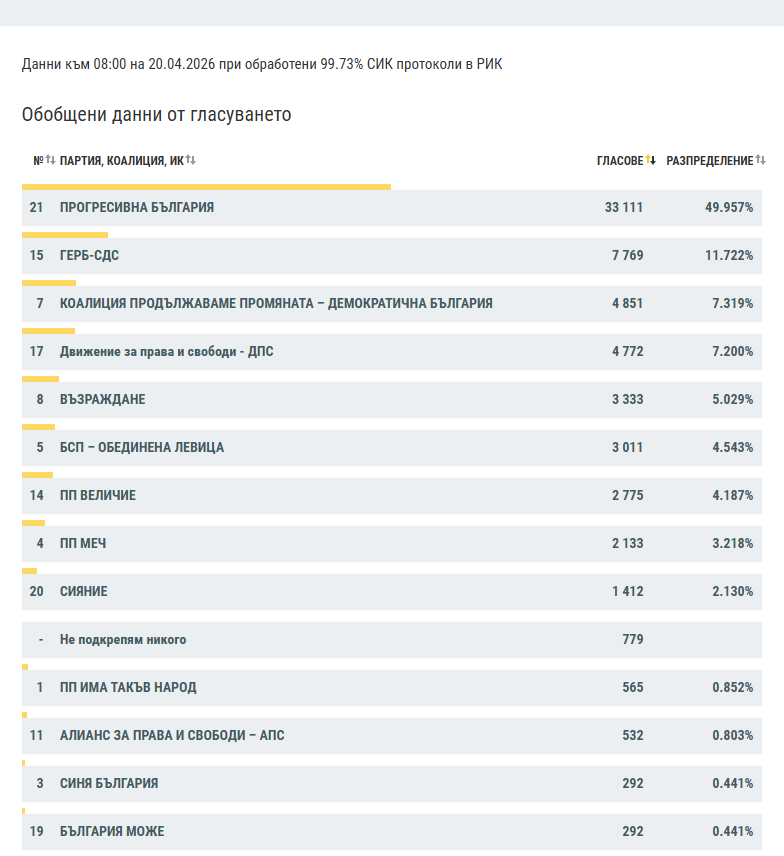Click КОАЛИЦИЯ ПРОДЪЛЖАВАМЕ ПРОМЯНАТА – ДЕМОКРАТИЧНА БЪЛГАРИЯ entry

(x=276, y=304)
